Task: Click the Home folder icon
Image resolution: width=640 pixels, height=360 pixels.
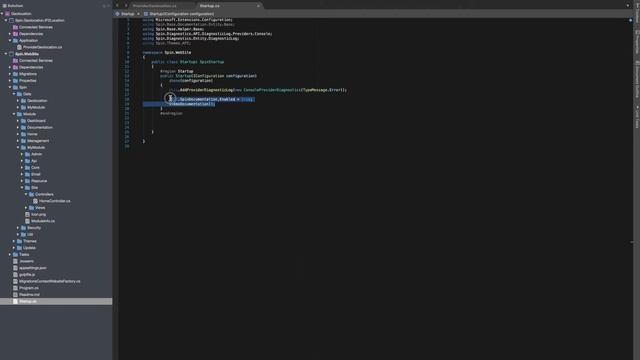Action: coord(23,134)
